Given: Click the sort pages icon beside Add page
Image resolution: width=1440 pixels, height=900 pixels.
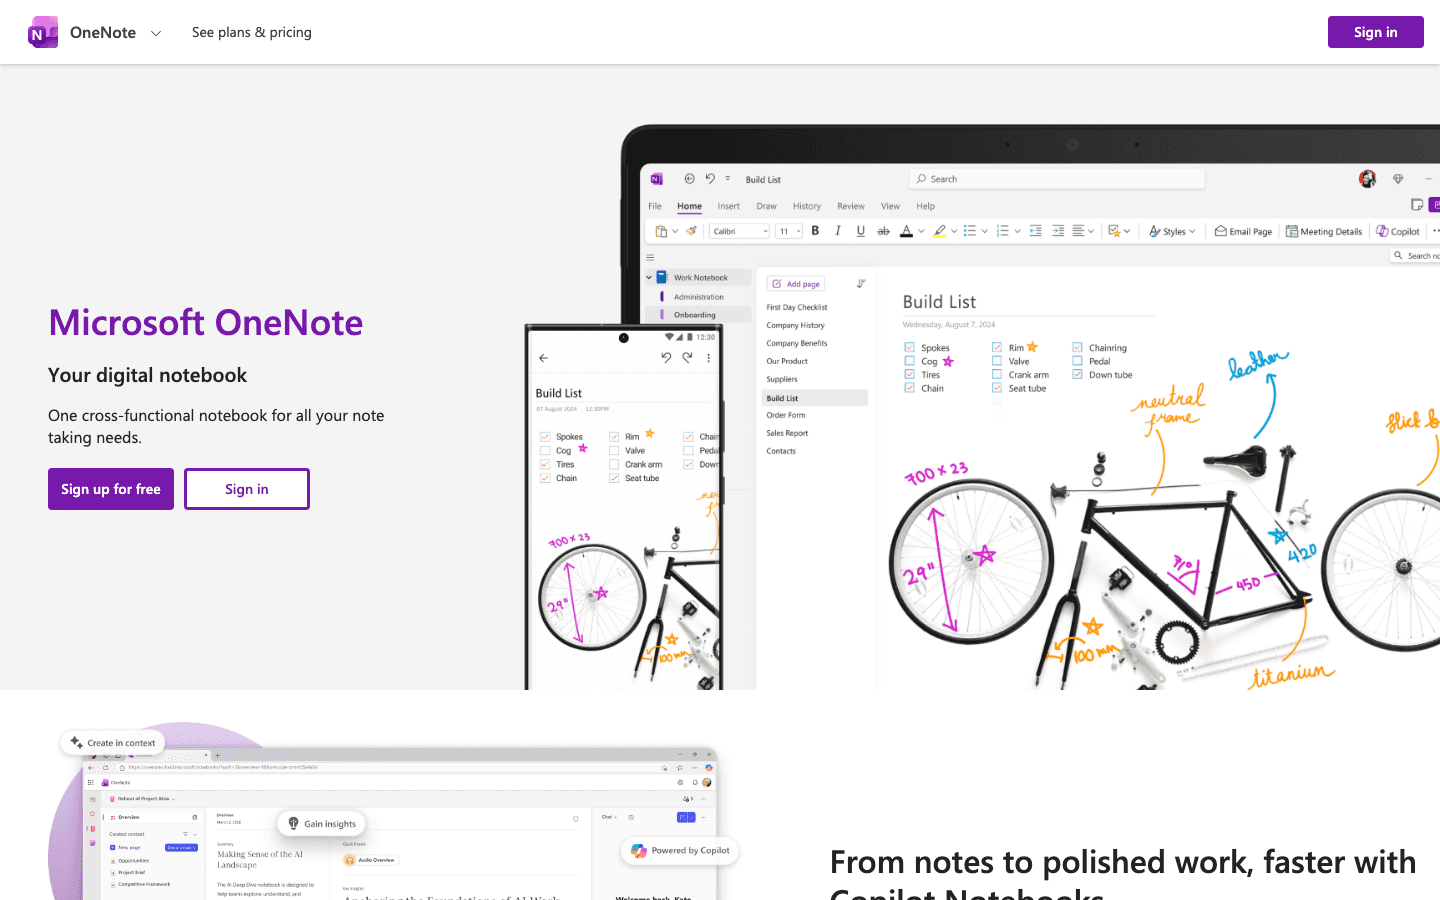Looking at the screenshot, I should point(861,284).
